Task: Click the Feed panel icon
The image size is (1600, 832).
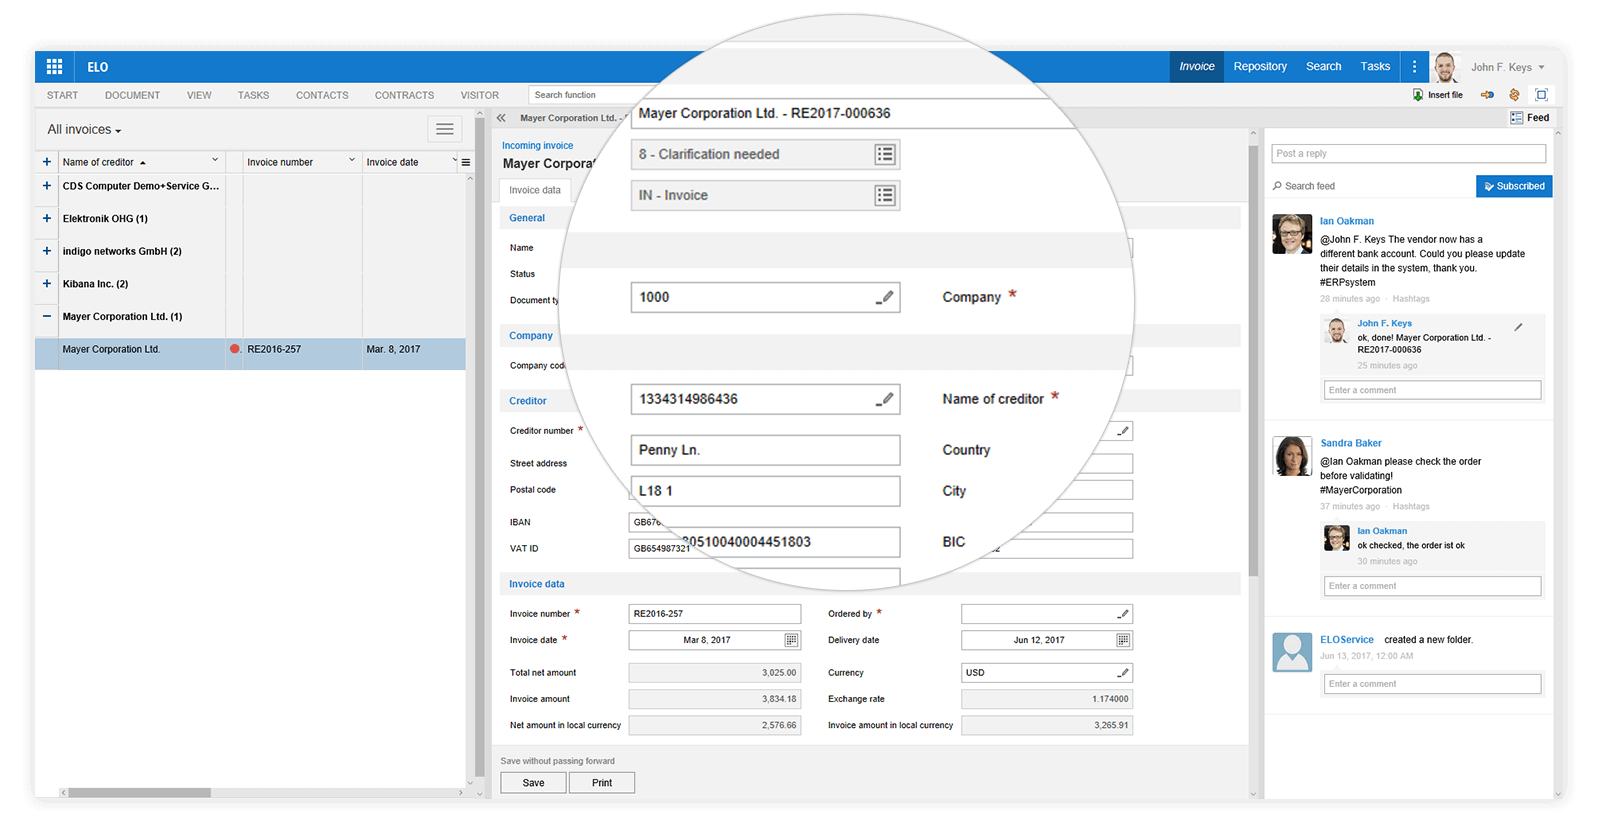Action: point(1517,118)
